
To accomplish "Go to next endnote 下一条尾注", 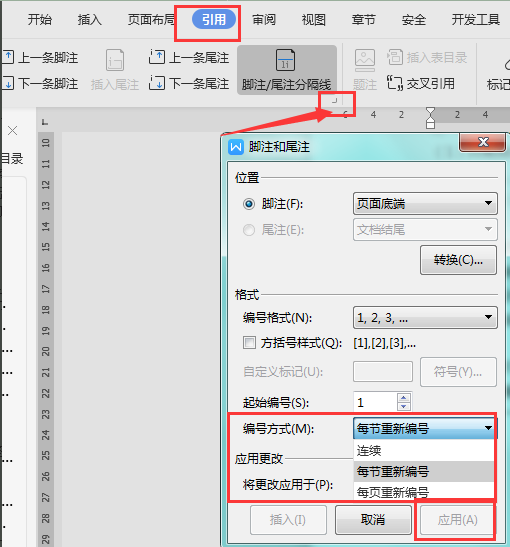I will point(189,83).
